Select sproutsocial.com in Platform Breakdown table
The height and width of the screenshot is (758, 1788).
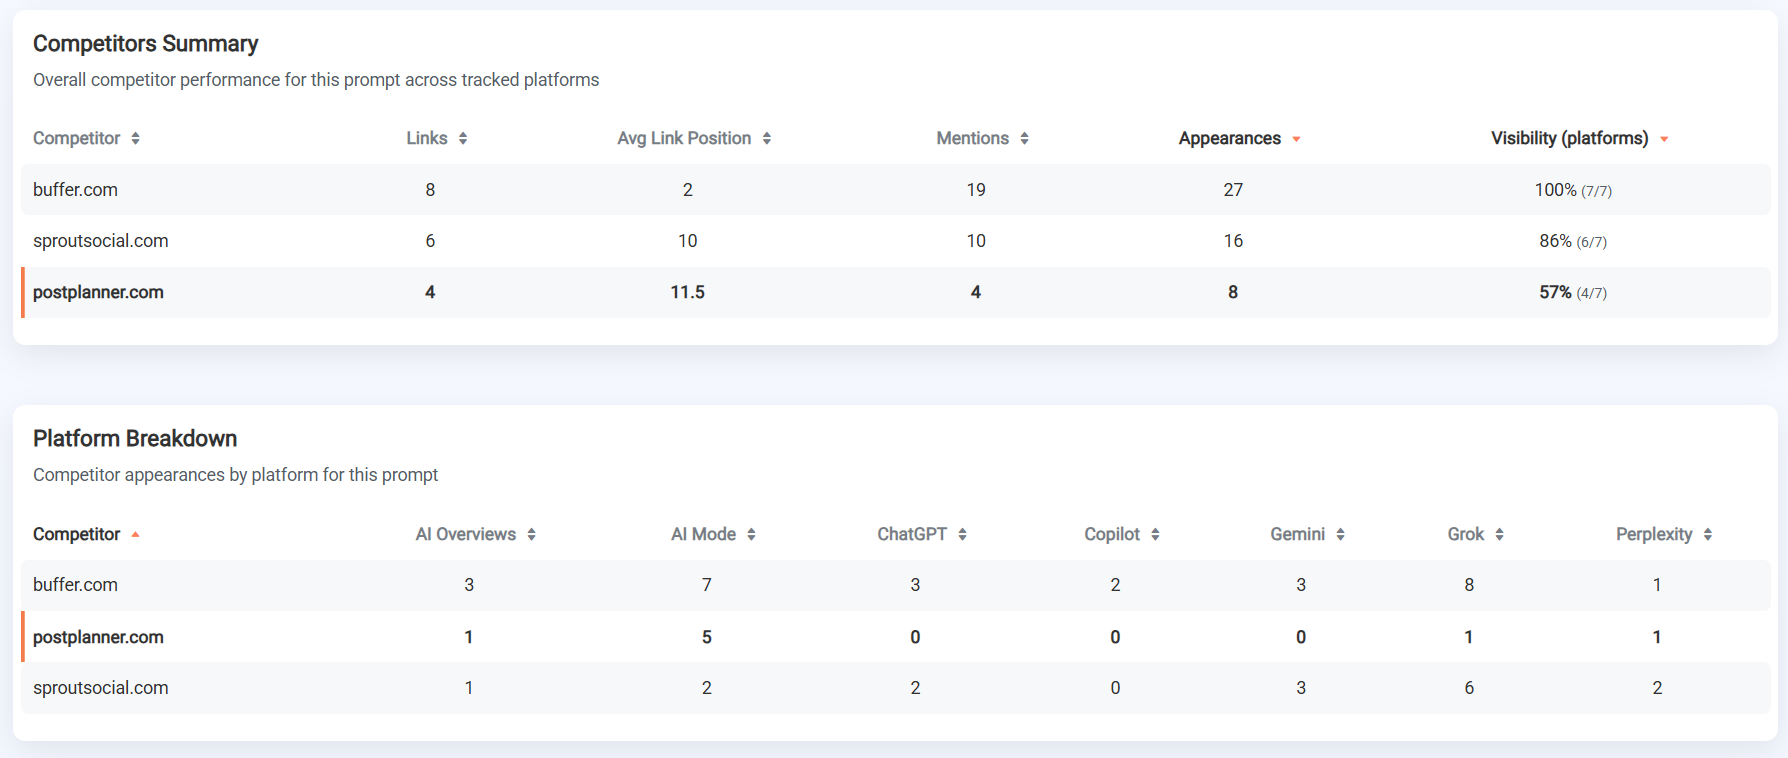tap(100, 688)
